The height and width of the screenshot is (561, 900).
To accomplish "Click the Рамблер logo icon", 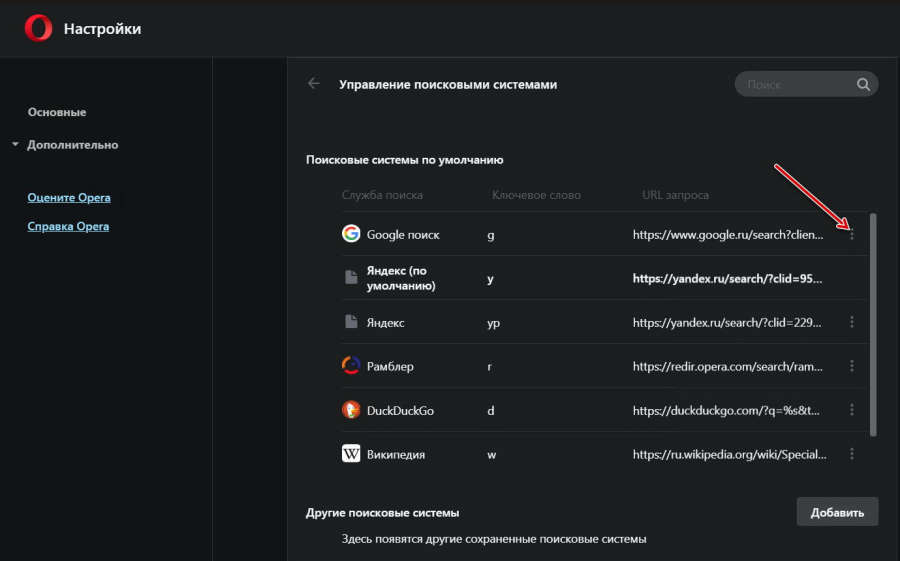I will click(351, 365).
